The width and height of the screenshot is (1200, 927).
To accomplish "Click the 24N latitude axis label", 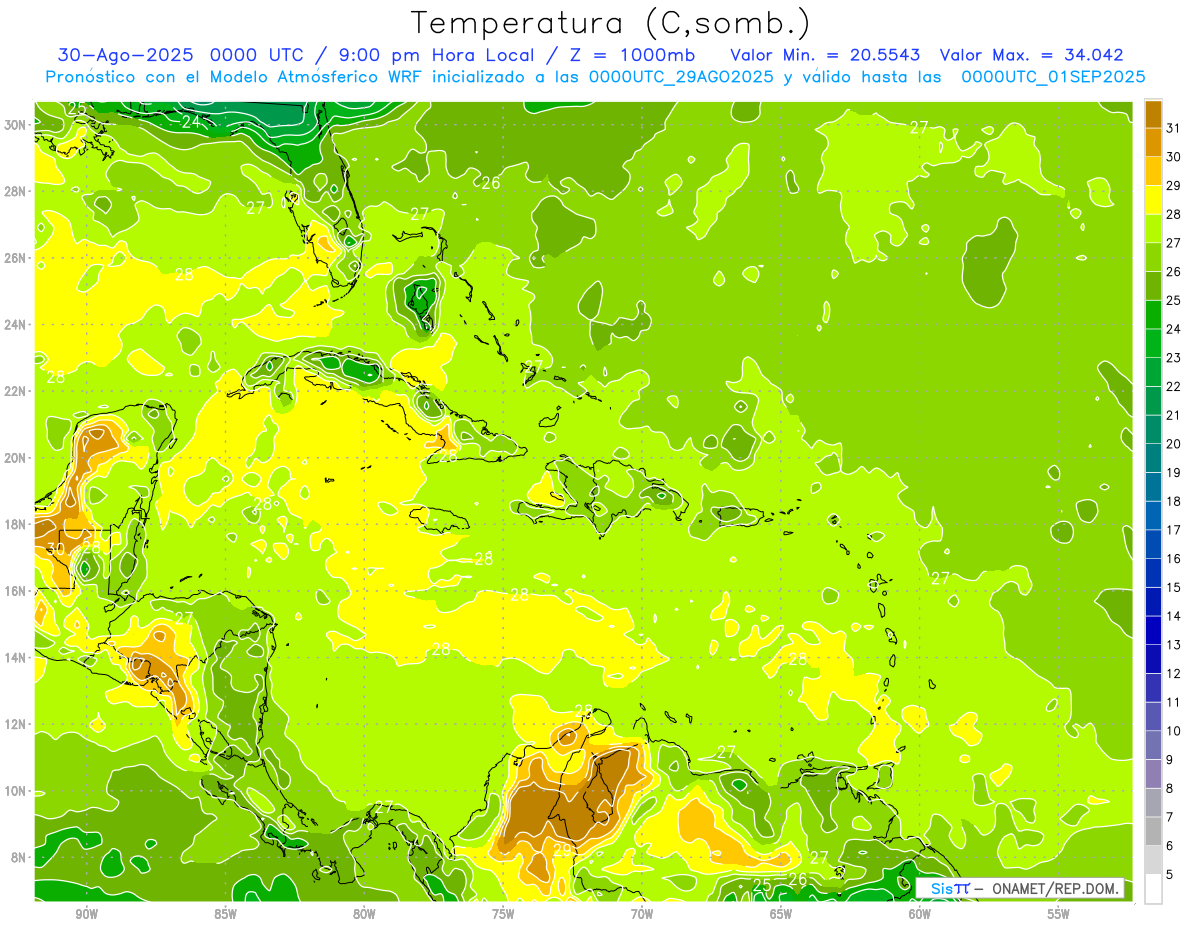I will pyautogui.click(x=16, y=325).
